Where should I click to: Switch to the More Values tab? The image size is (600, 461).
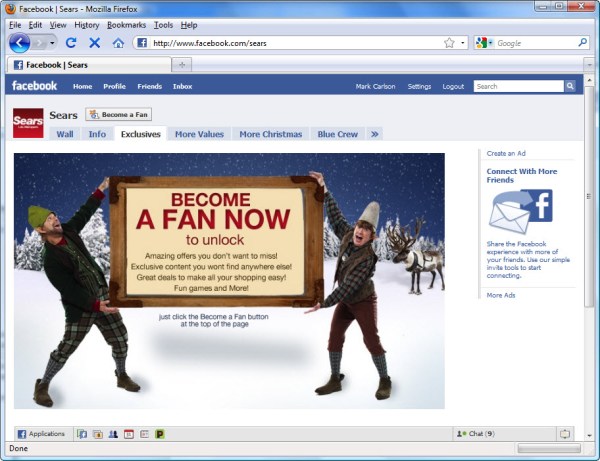199,134
